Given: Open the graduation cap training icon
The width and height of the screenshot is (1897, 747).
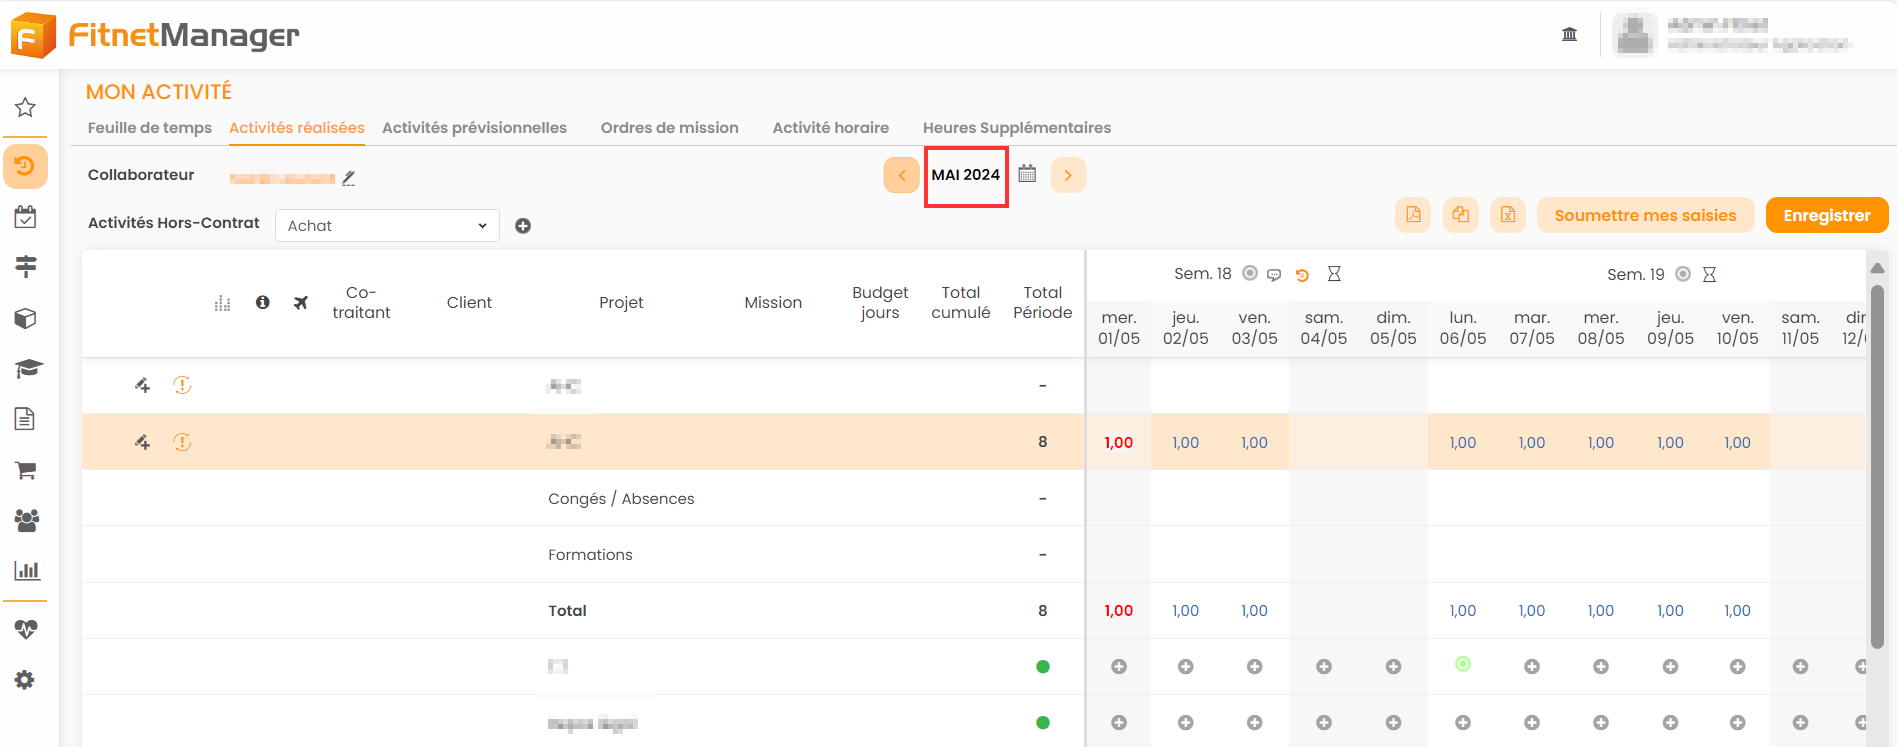Looking at the screenshot, I should 27,369.
